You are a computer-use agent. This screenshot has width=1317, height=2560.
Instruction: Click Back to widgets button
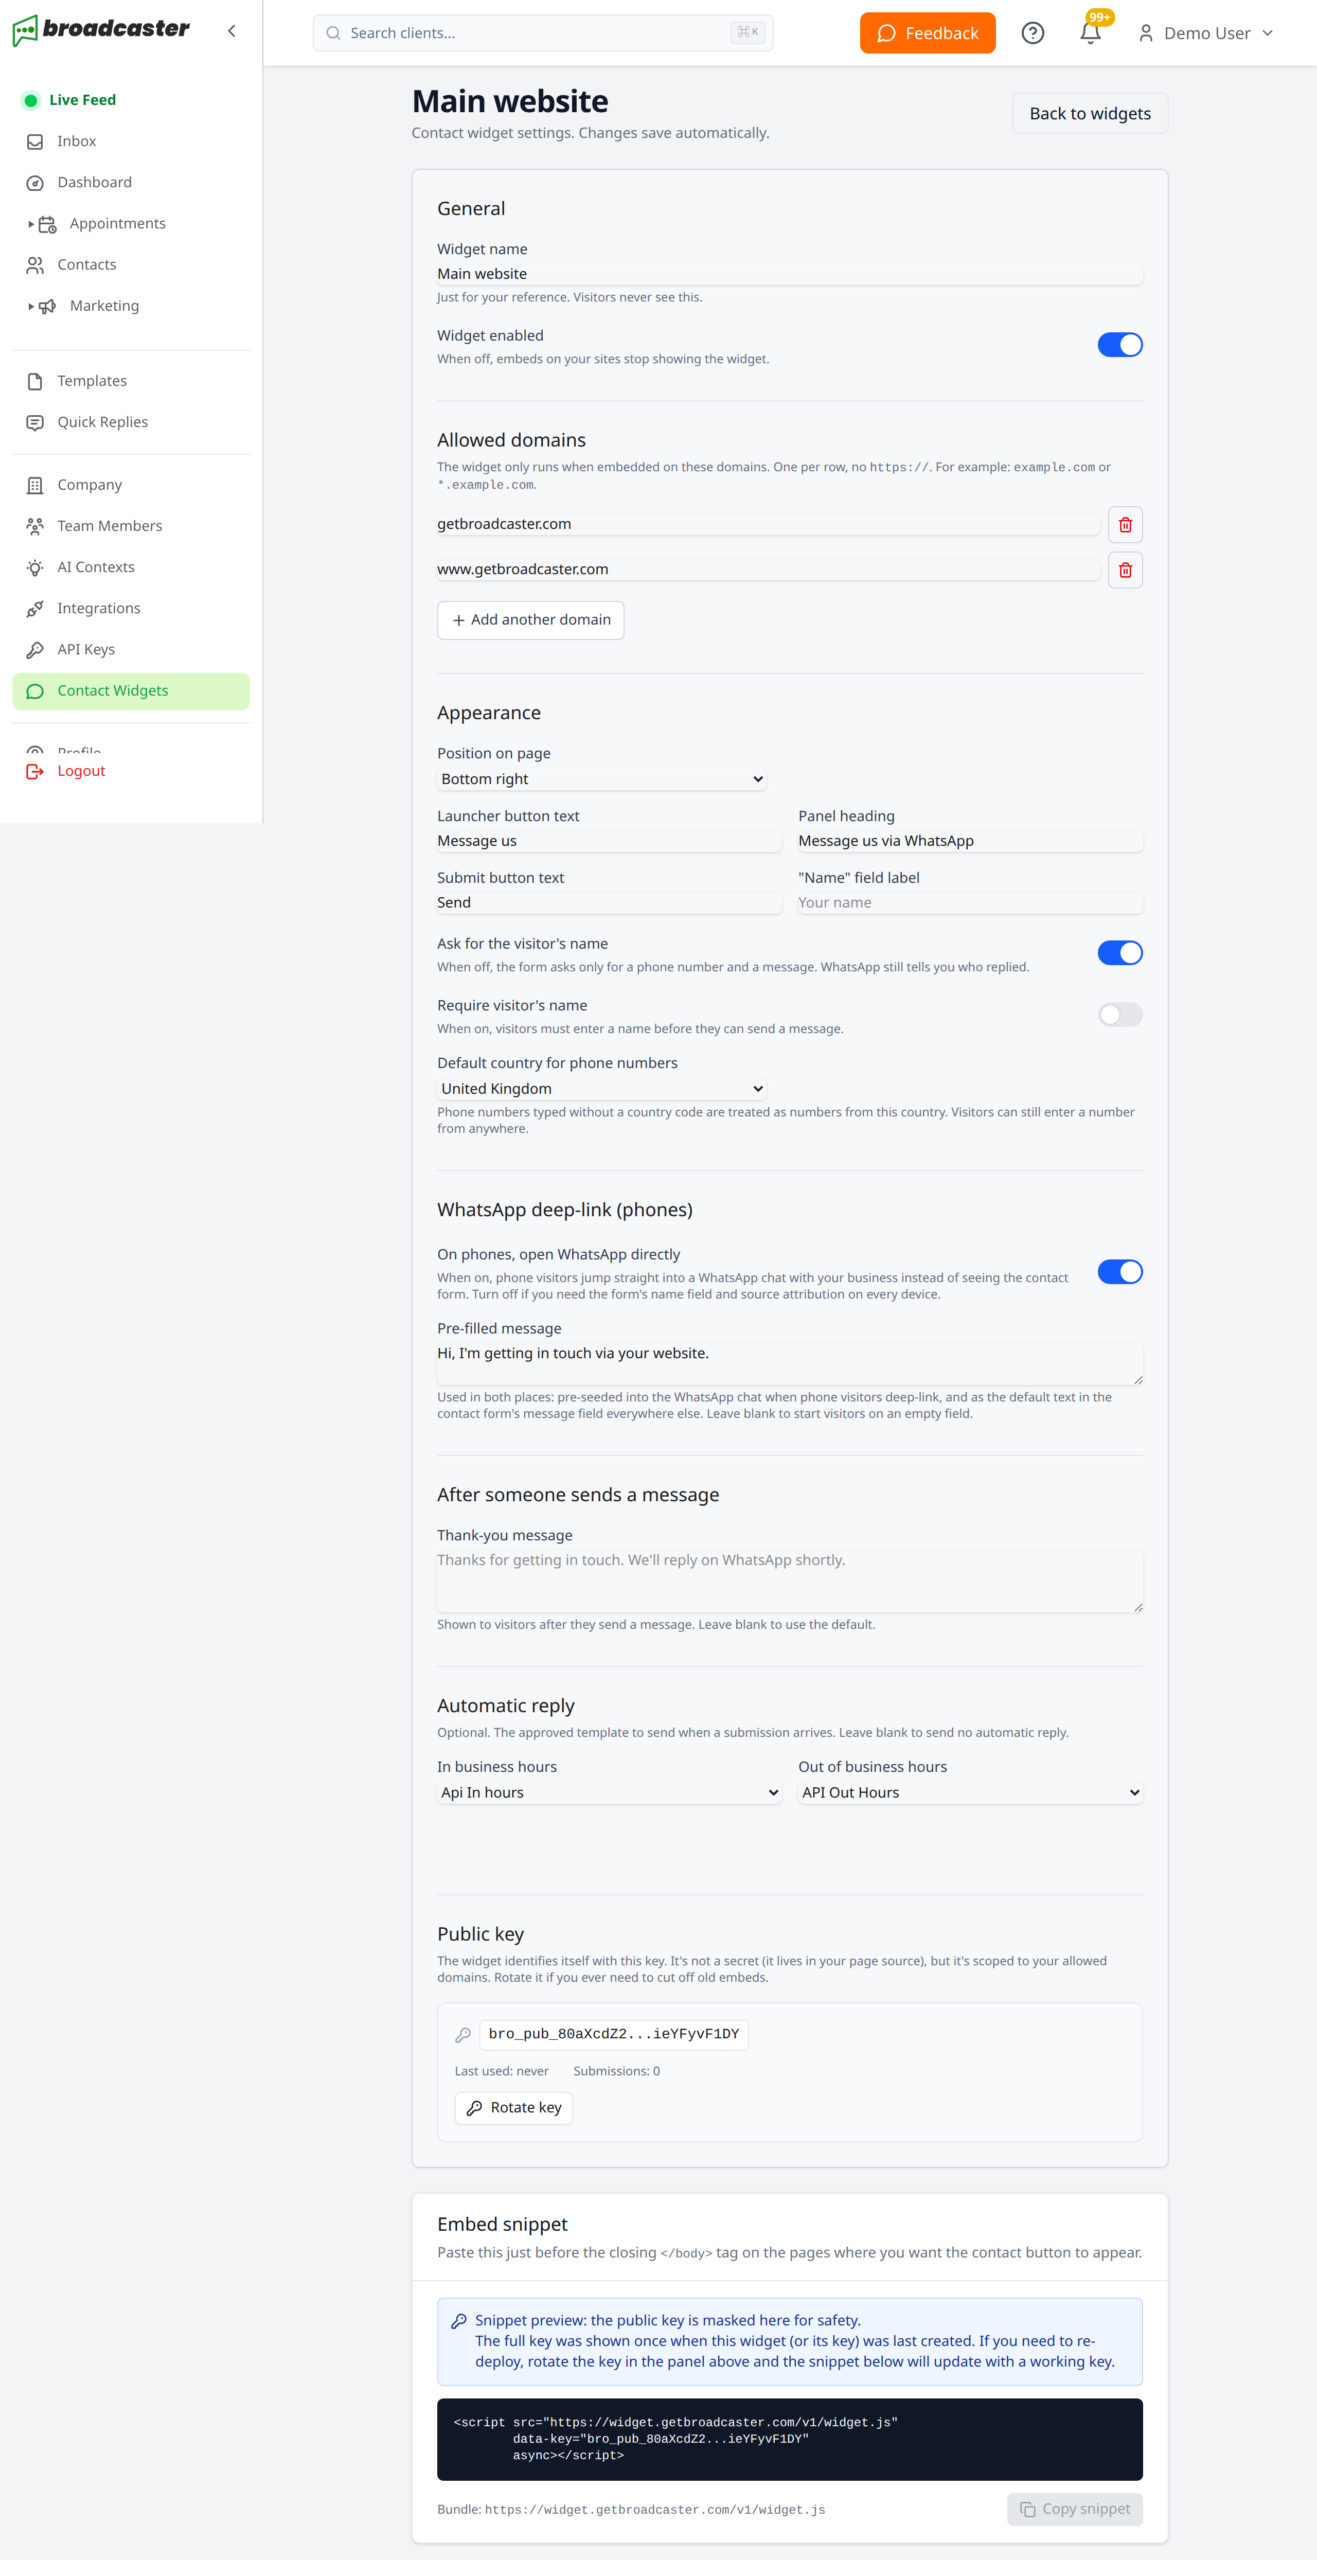1090,114
